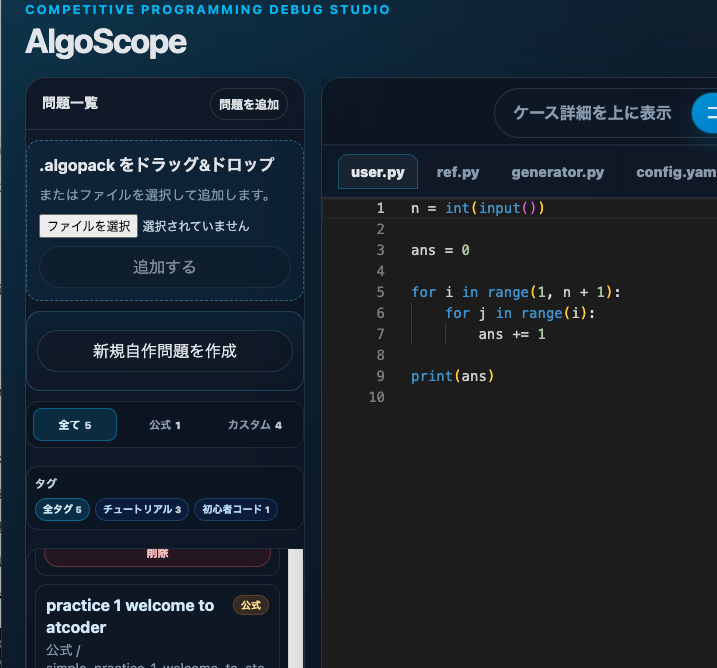Select the 公式 1 filter tab
The width and height of the screenshot is (717, 668).
pos(165,425)
